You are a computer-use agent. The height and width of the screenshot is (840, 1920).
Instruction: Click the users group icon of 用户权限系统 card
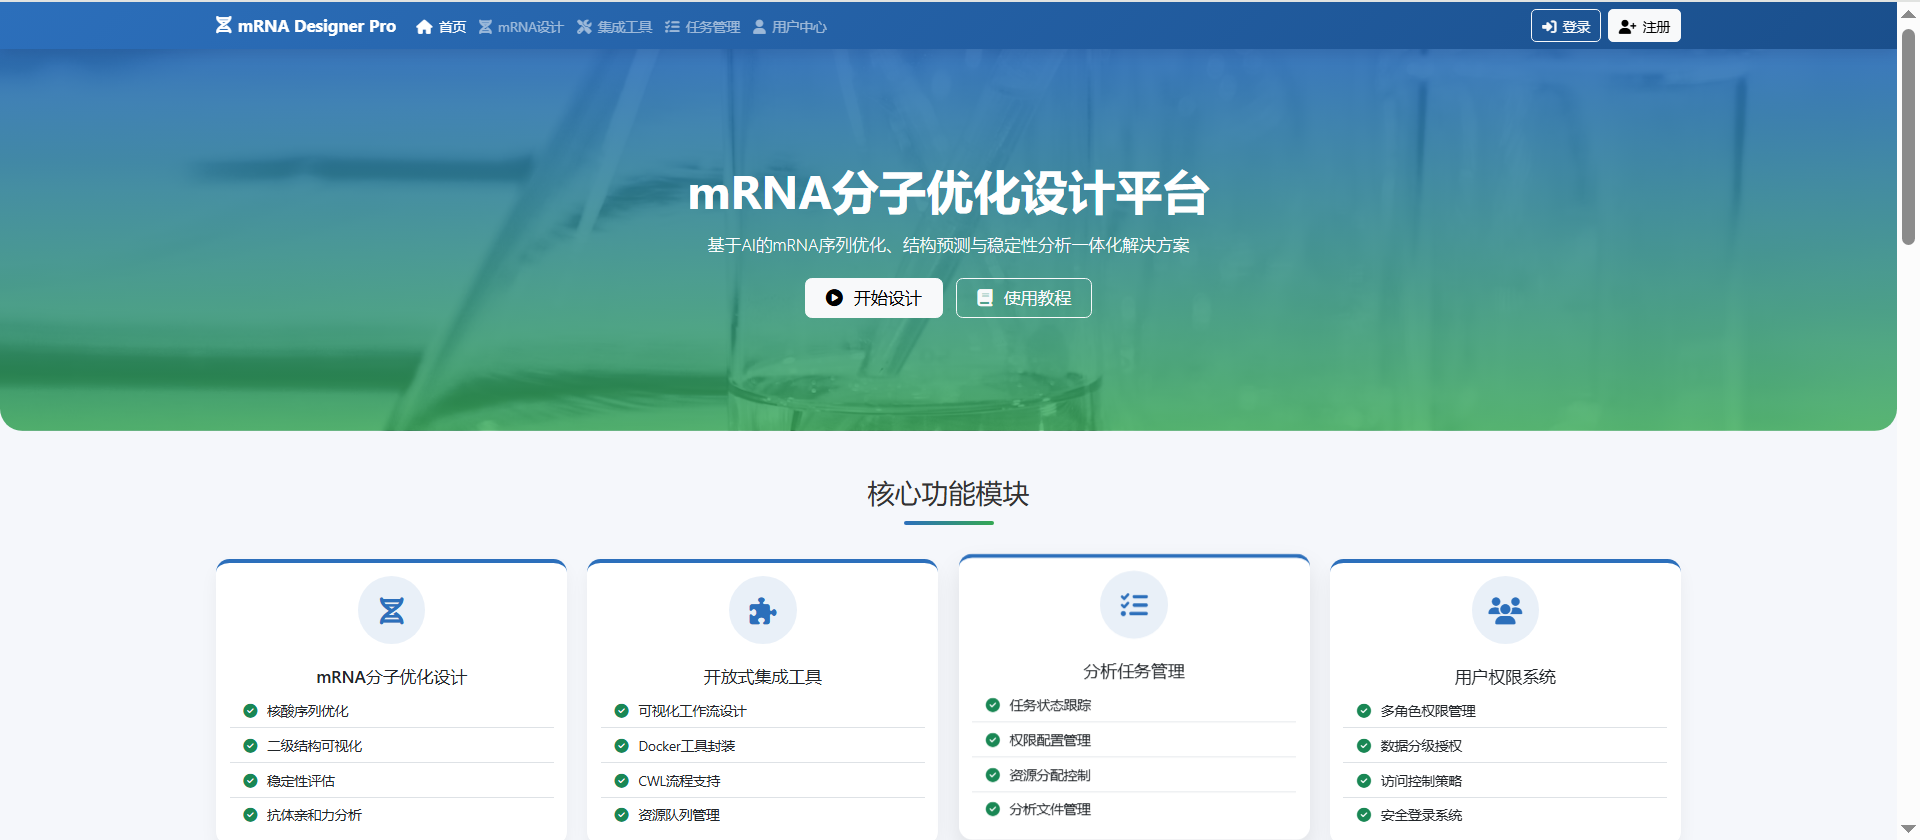click(1505, 610)
